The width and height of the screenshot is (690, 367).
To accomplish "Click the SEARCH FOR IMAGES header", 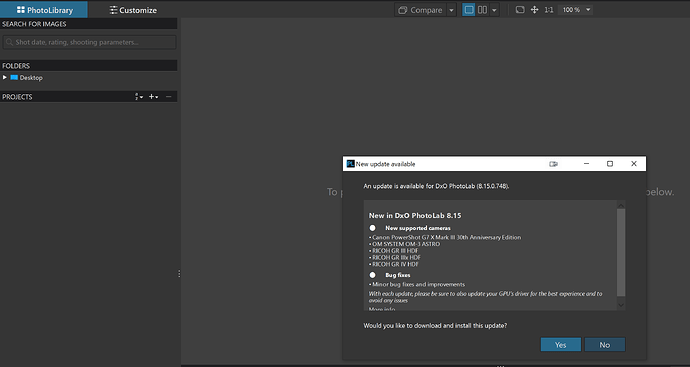I will point(88,24).
